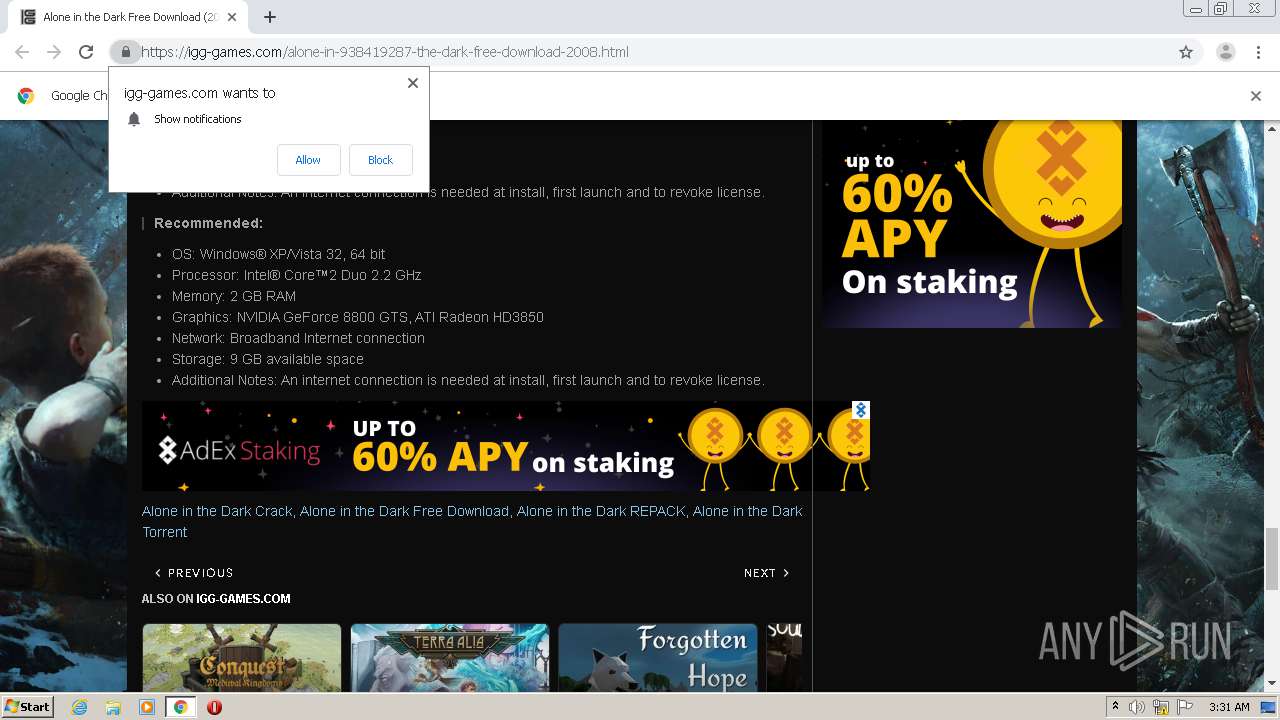
Task: Click the browser forward arrow
Action: pos(54,52)
